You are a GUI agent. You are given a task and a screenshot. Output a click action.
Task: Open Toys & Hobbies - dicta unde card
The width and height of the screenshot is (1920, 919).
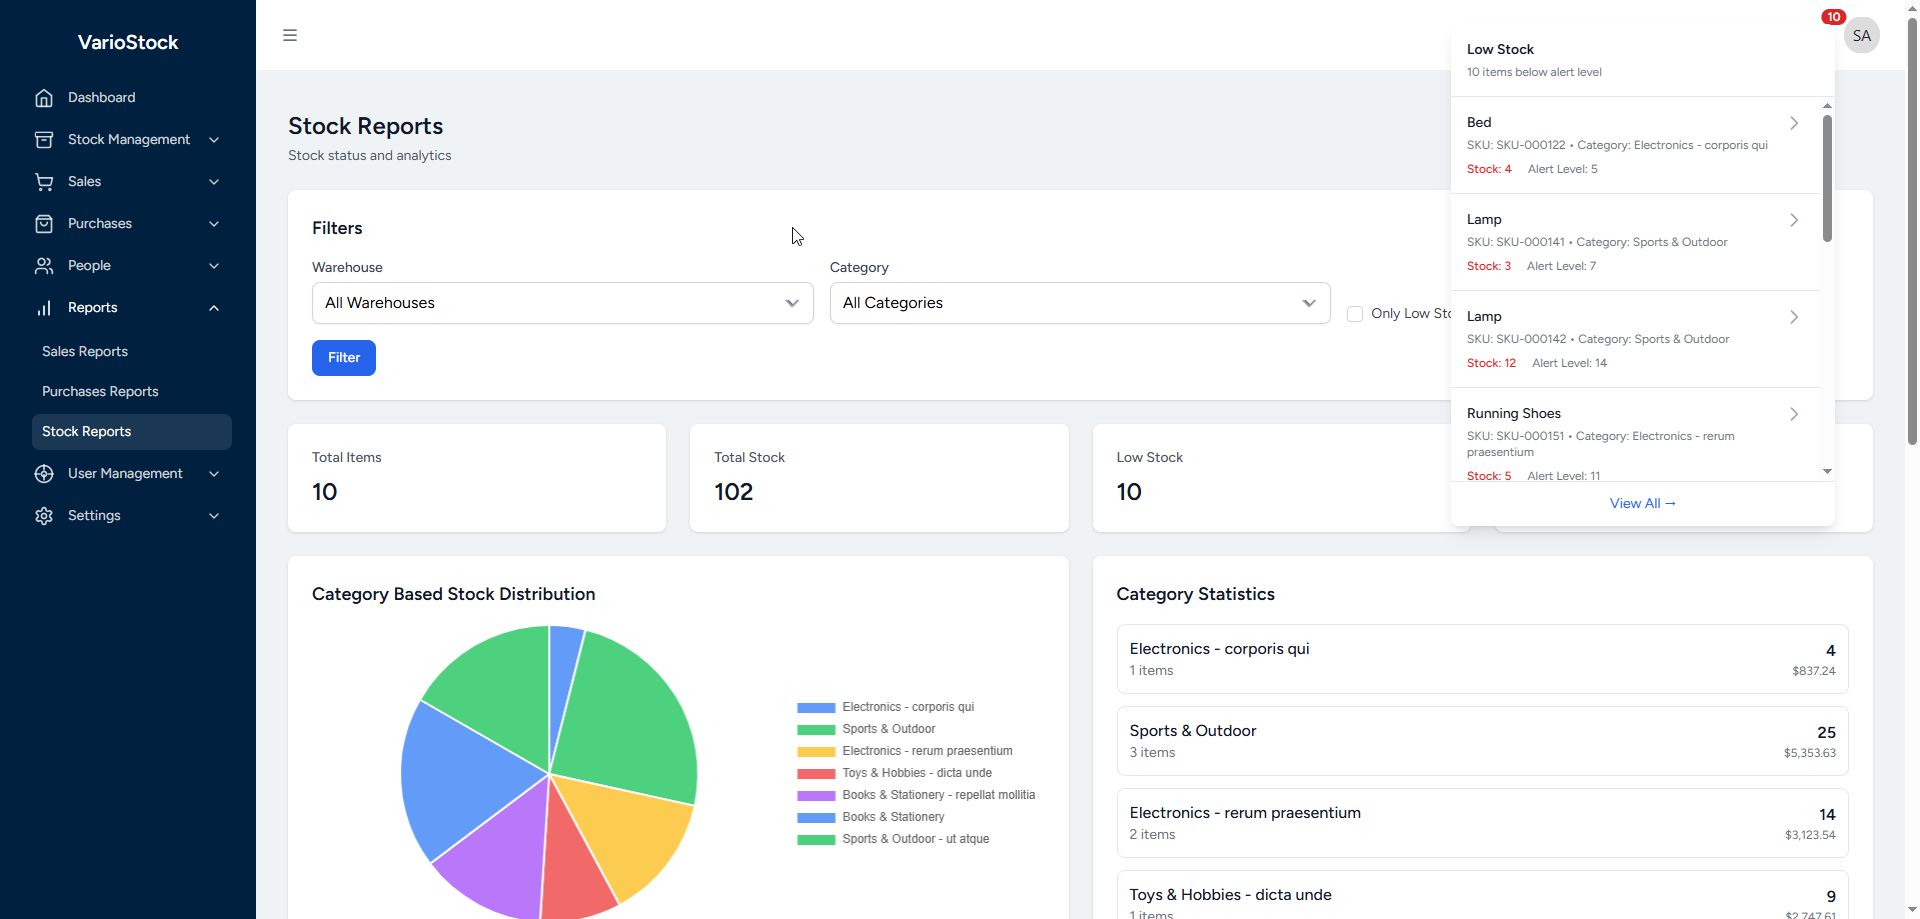[x=1482, y=896]
